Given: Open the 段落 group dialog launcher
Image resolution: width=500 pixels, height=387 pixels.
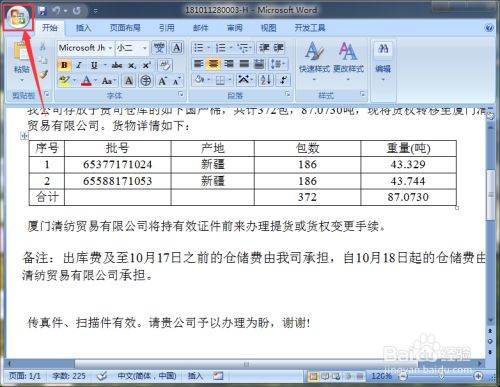Looking at the screenshot, I should (x=288, y=94).
